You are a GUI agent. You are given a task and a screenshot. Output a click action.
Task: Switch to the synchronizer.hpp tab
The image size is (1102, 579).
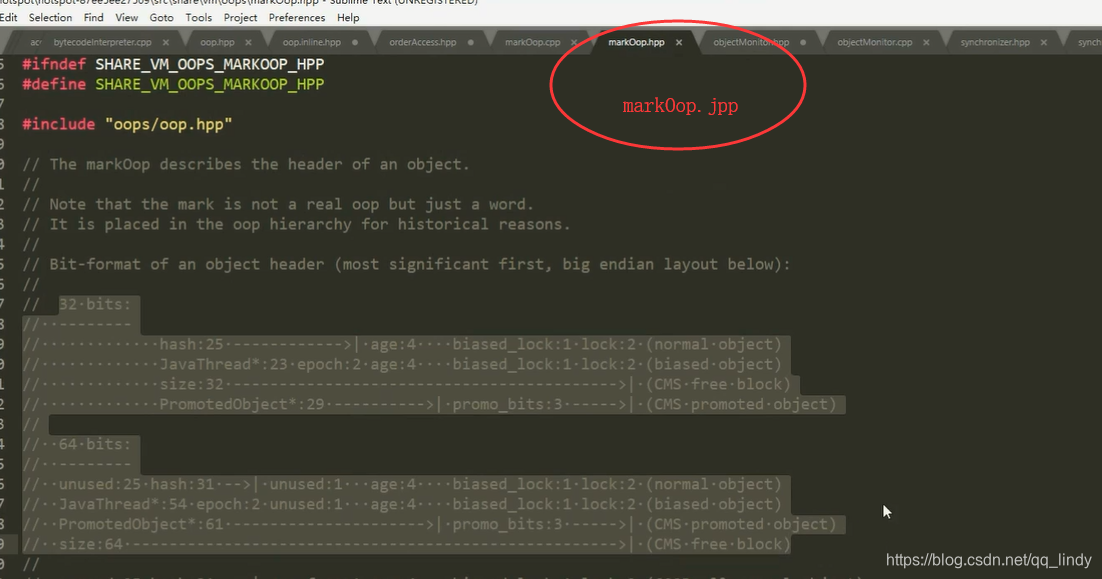click(994, 43)
